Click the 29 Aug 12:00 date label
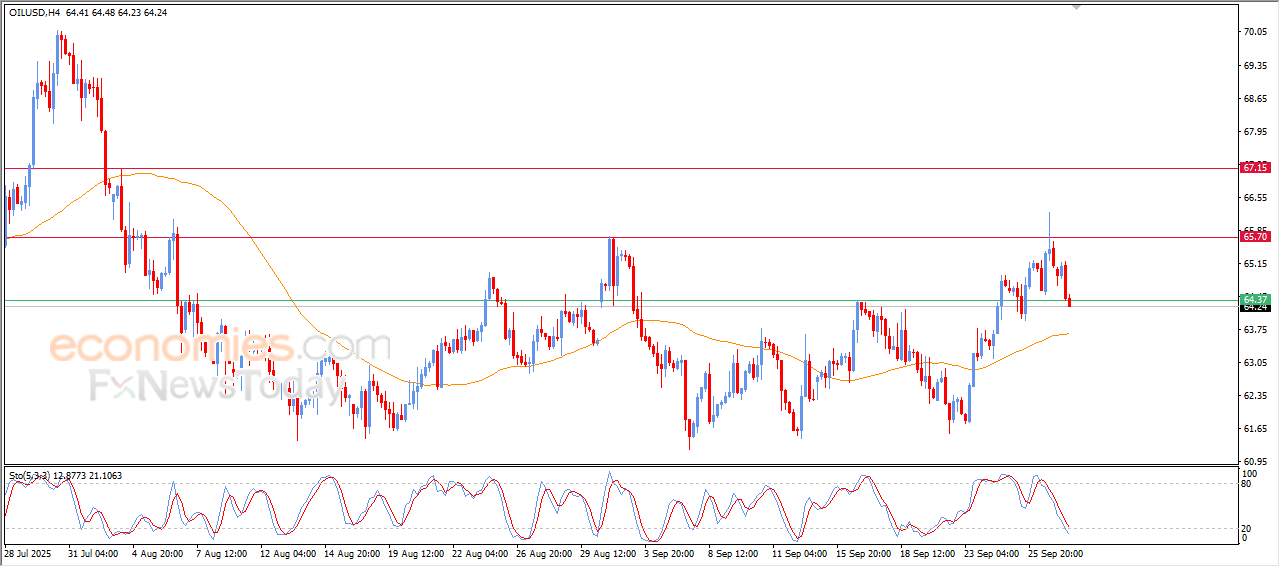Image resolution: width=1280 pixels, height=567 pixels. (607, 553)
